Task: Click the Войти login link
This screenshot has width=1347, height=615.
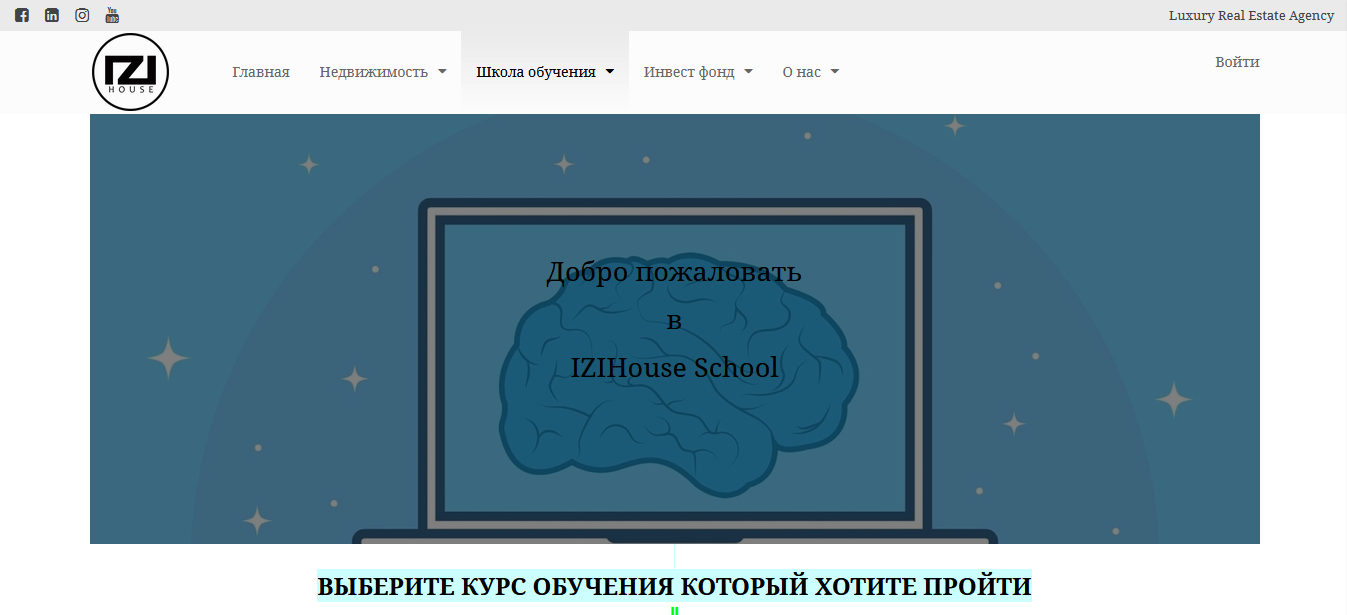Action: pos(1237,62)
